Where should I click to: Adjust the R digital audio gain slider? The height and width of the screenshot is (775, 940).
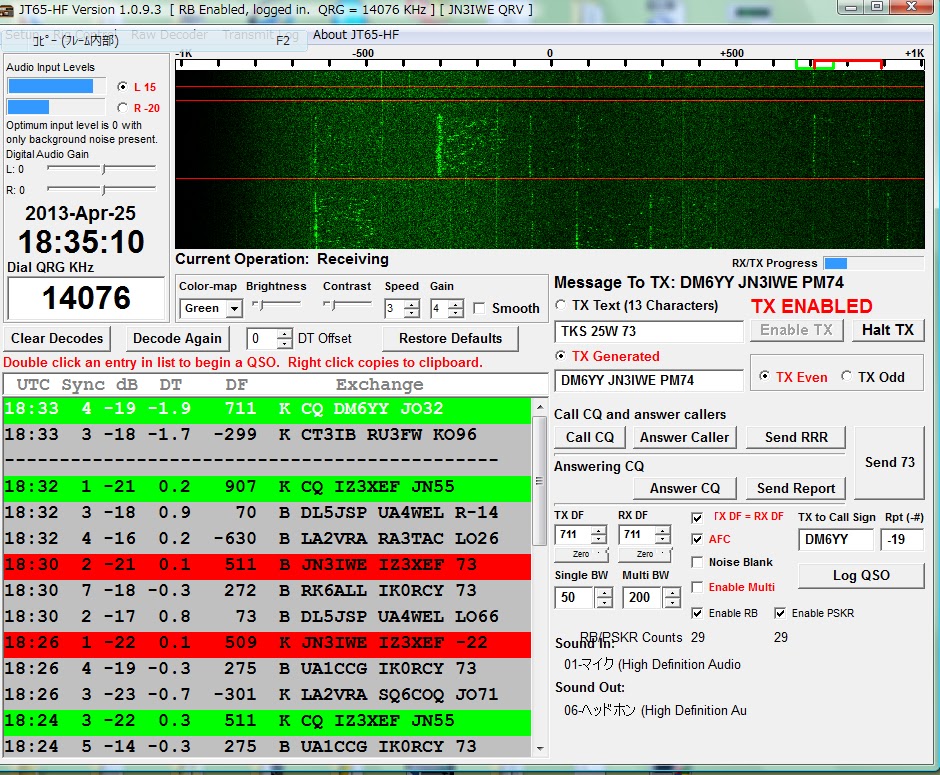103,189
